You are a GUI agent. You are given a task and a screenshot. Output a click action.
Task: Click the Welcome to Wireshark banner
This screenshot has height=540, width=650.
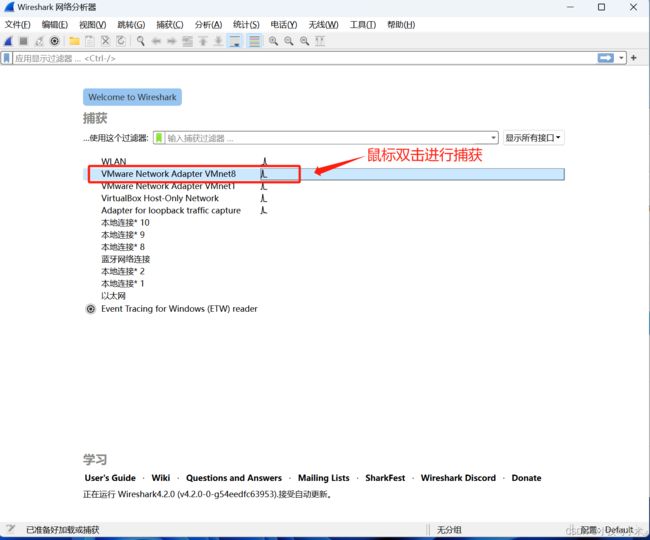click(132, 97)
